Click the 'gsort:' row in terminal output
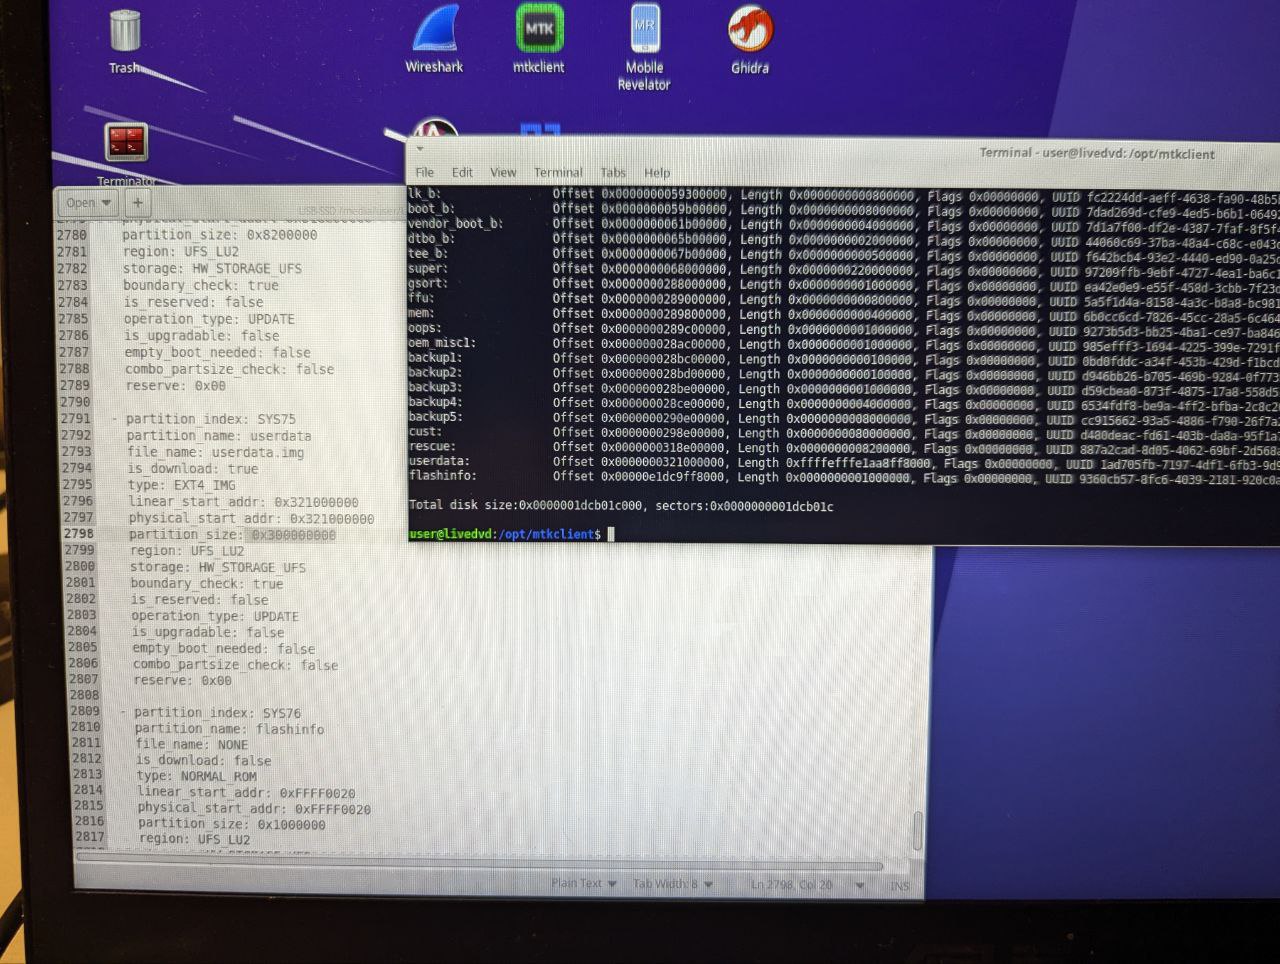 843,283
